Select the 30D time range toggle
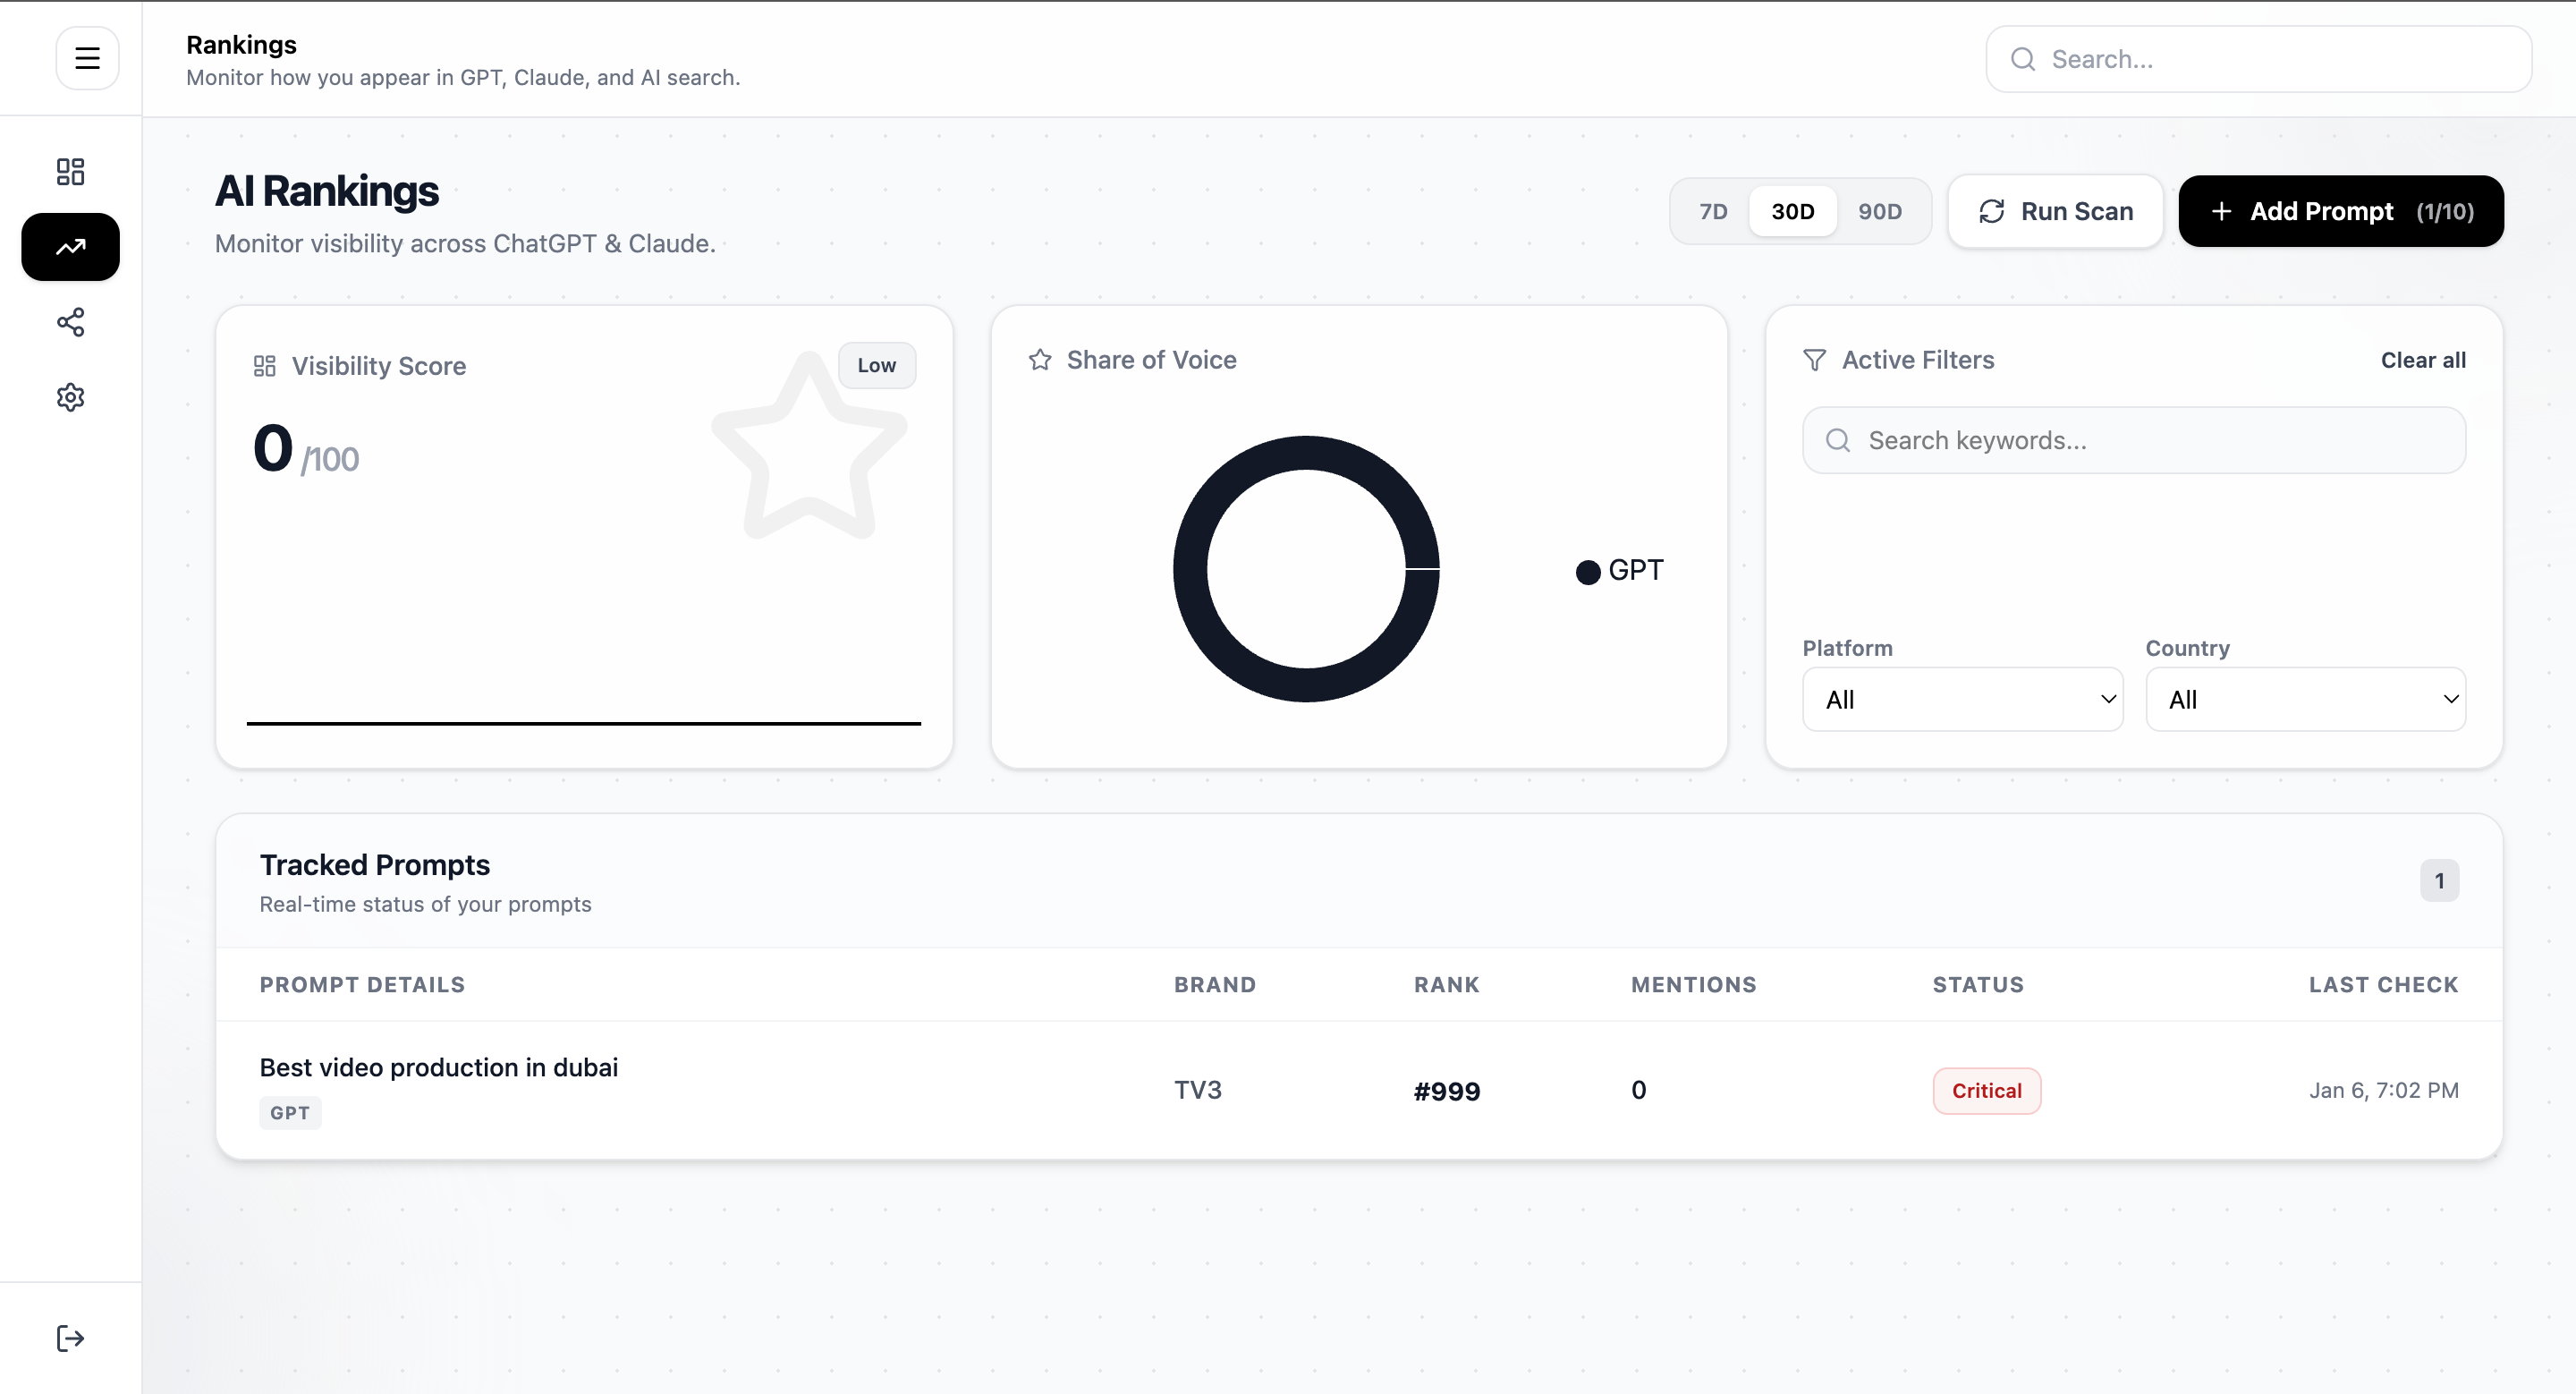 tap(1792, 211)
